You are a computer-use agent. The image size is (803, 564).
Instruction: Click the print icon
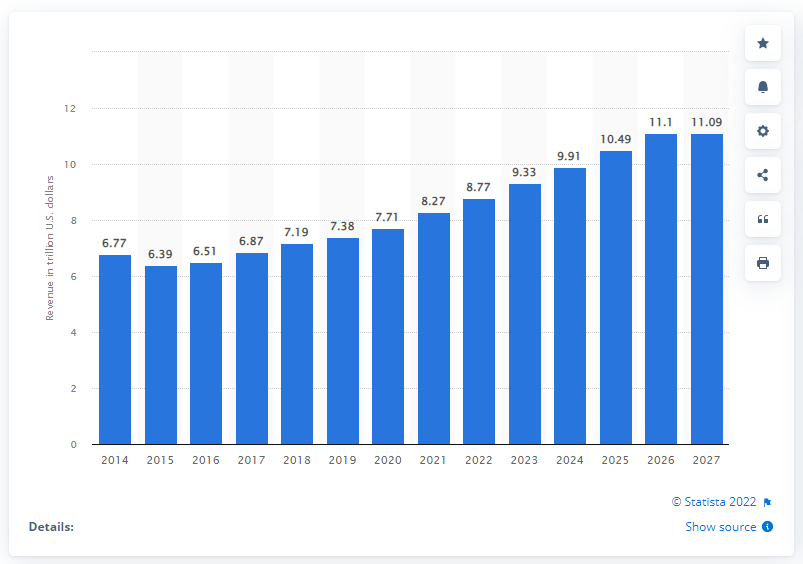coord(763,263)
